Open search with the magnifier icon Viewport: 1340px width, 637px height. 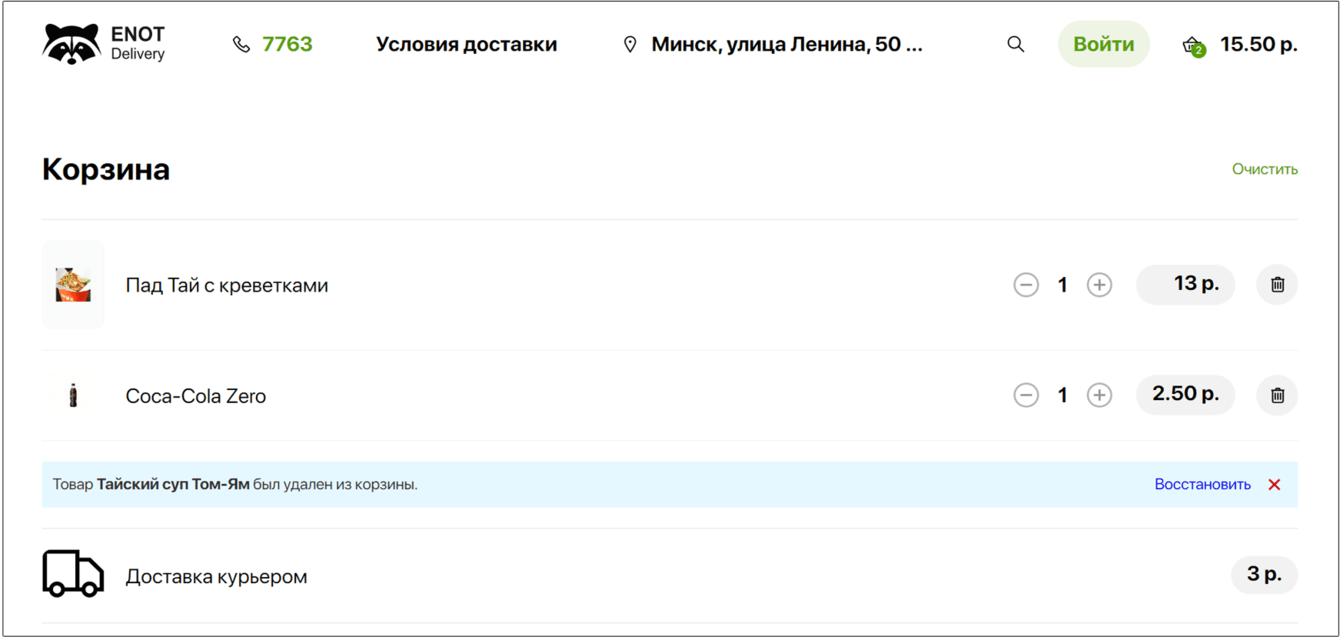coord(1015,44)
